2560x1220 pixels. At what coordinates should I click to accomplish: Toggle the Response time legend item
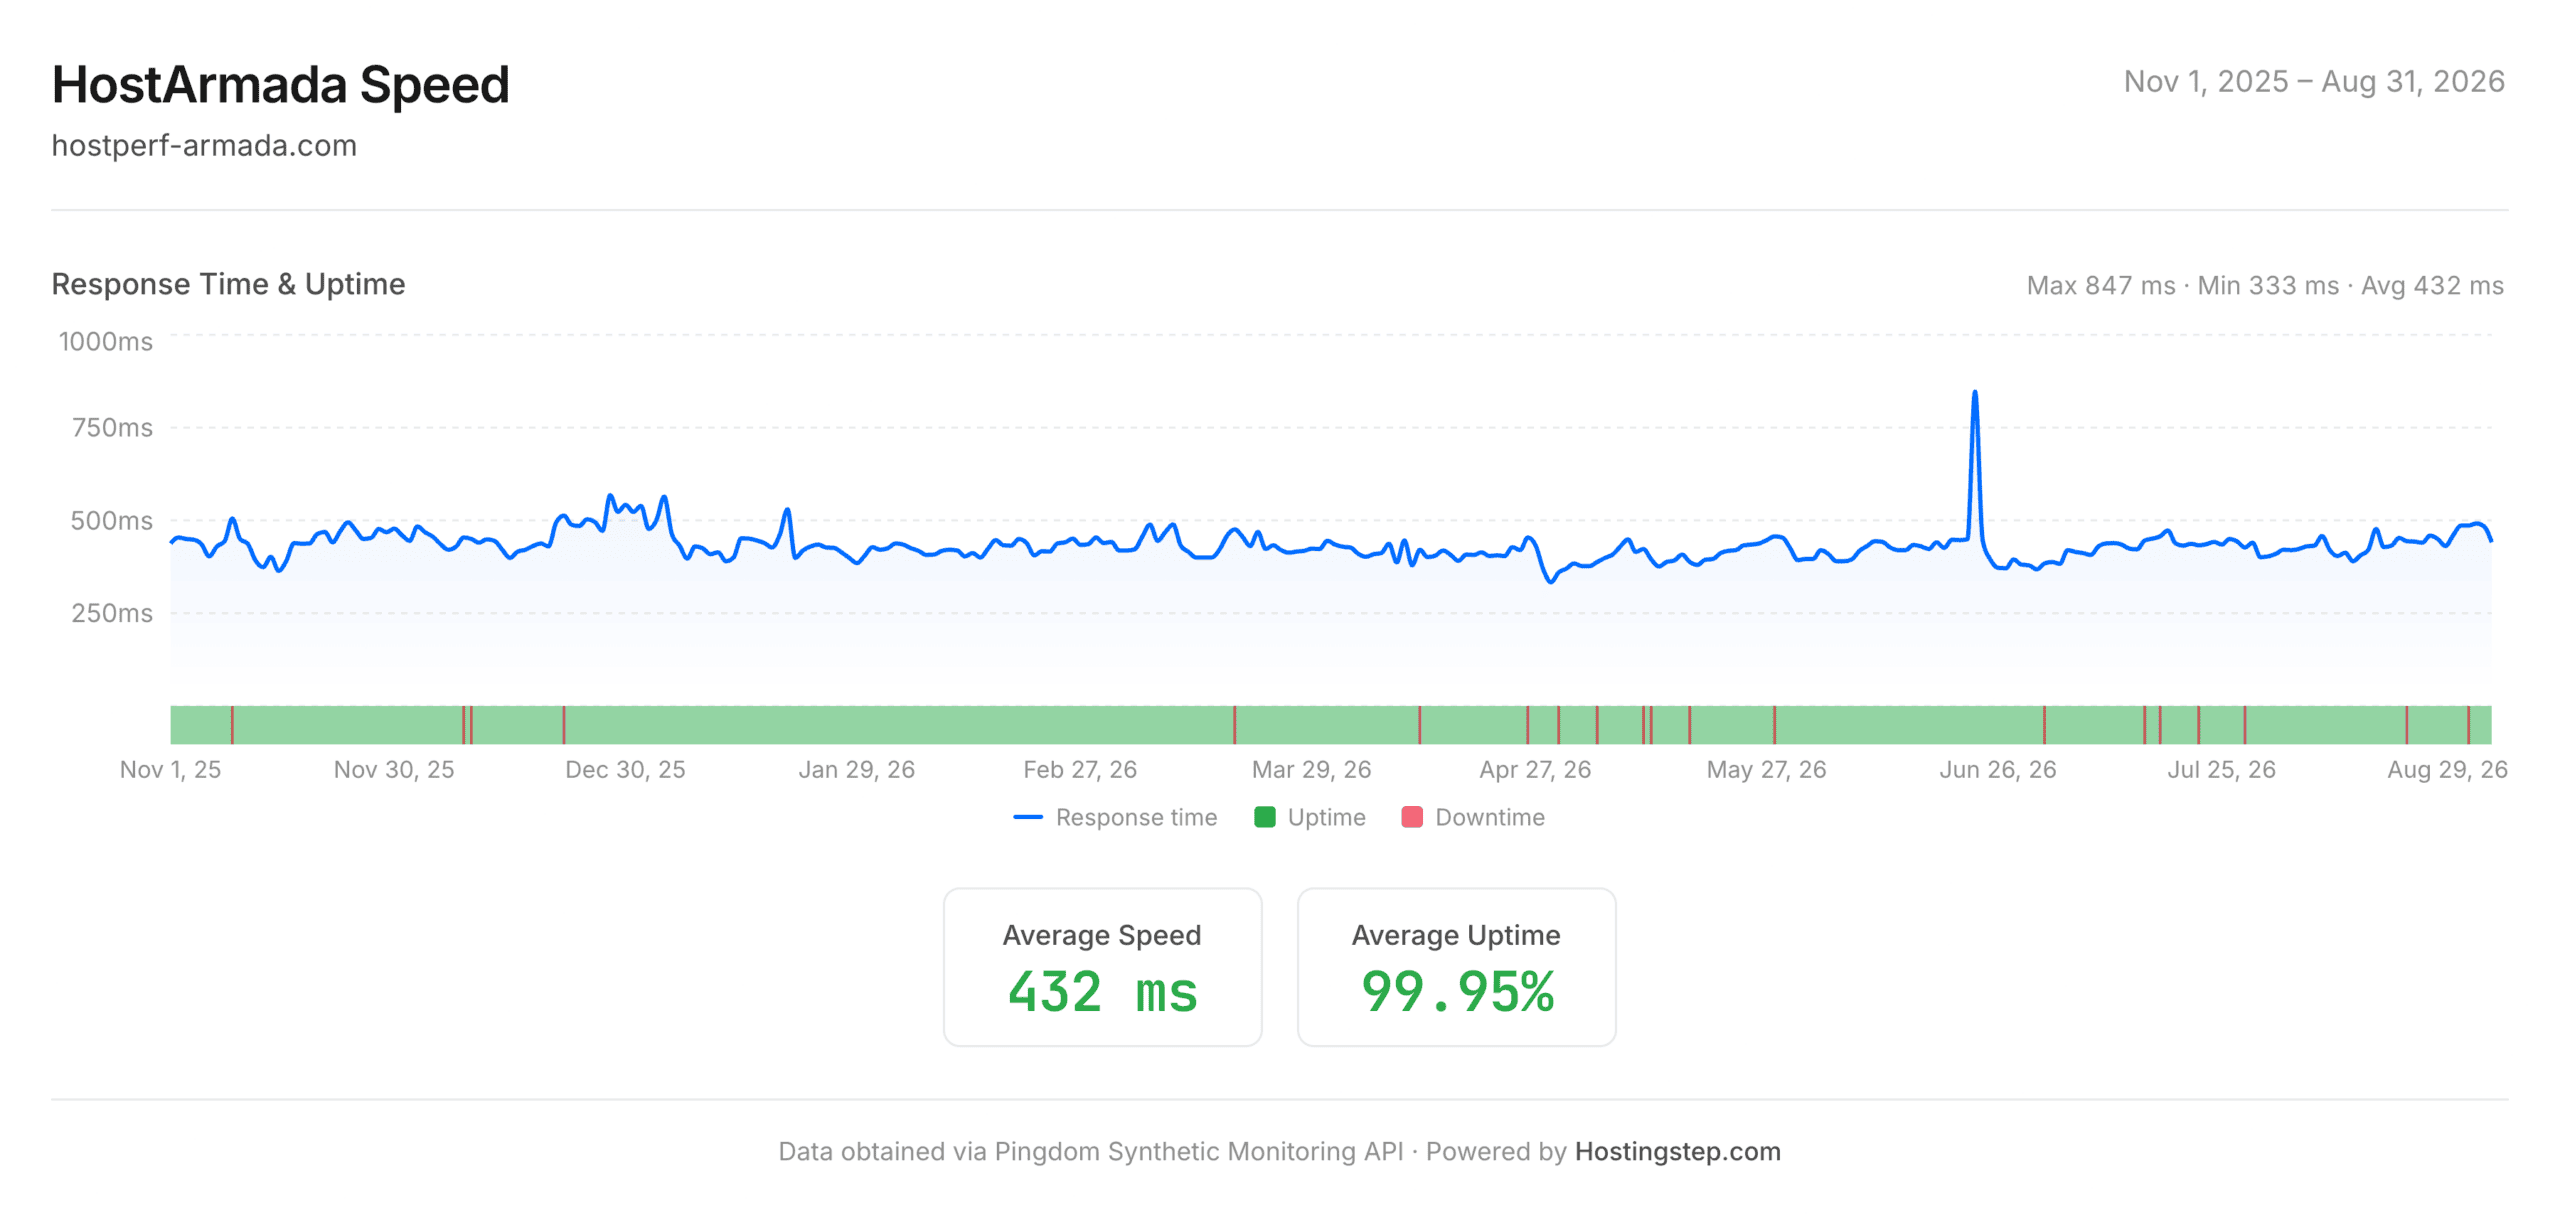pos(1115,817)
